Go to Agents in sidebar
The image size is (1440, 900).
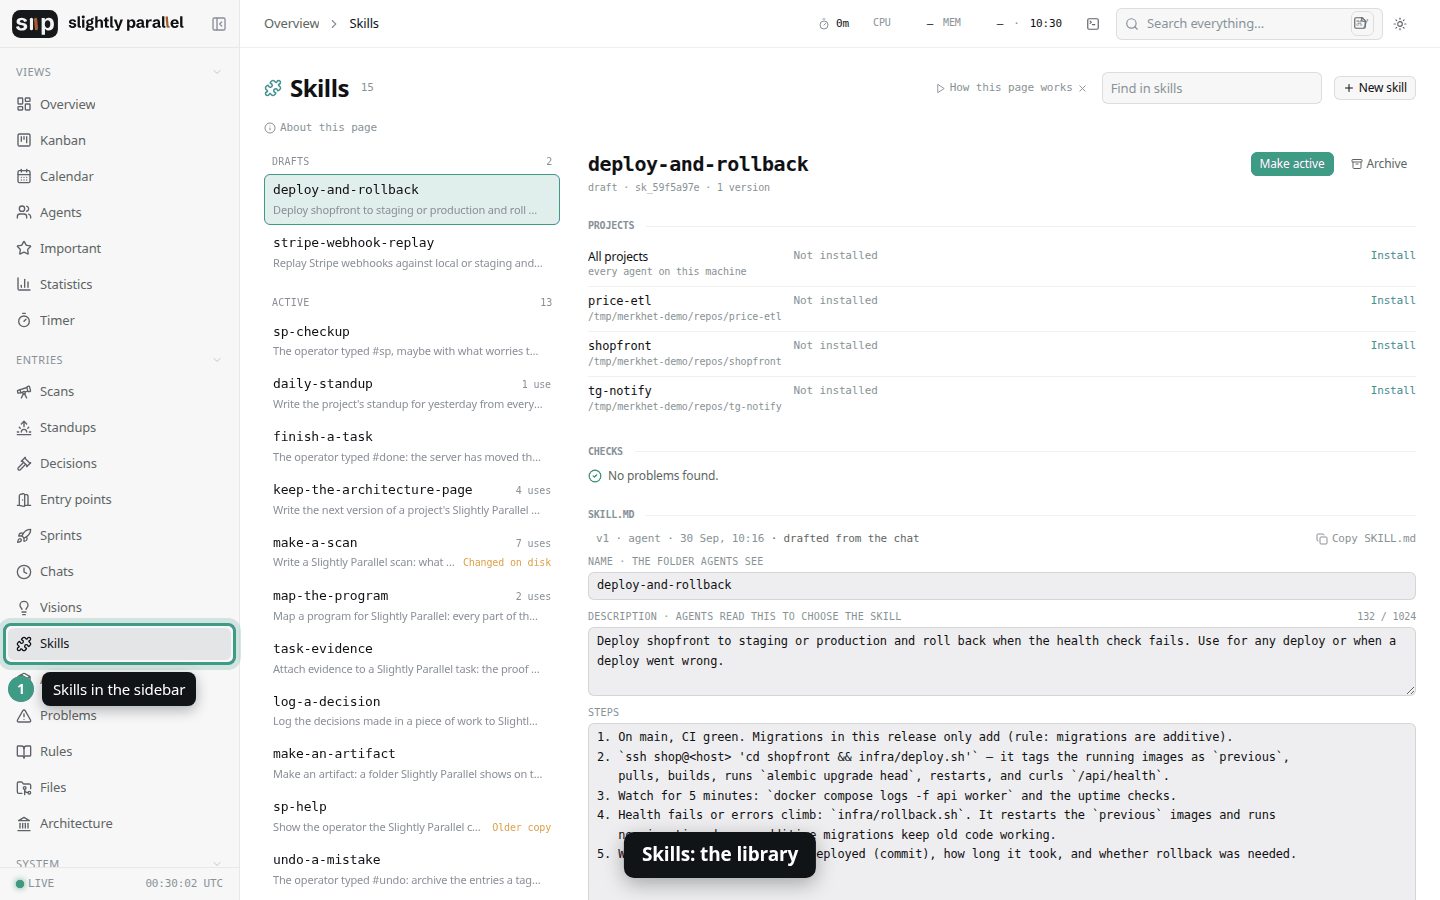(120, 212)
